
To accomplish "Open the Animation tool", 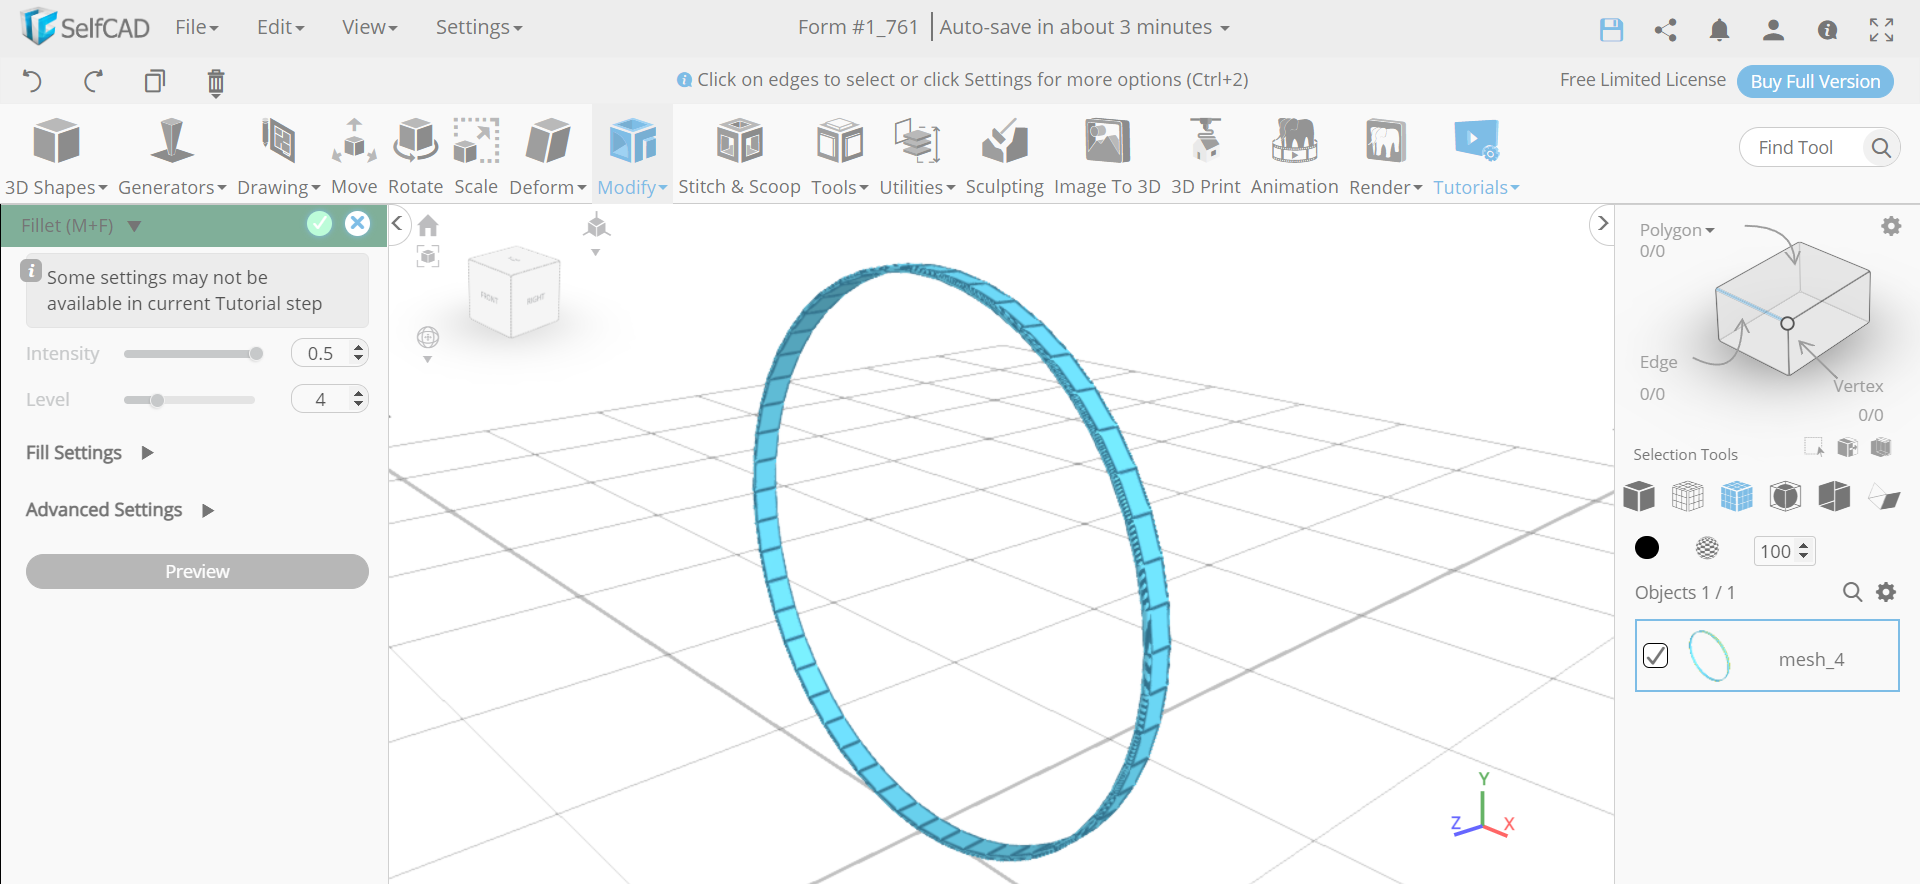I will point(1294,156).
